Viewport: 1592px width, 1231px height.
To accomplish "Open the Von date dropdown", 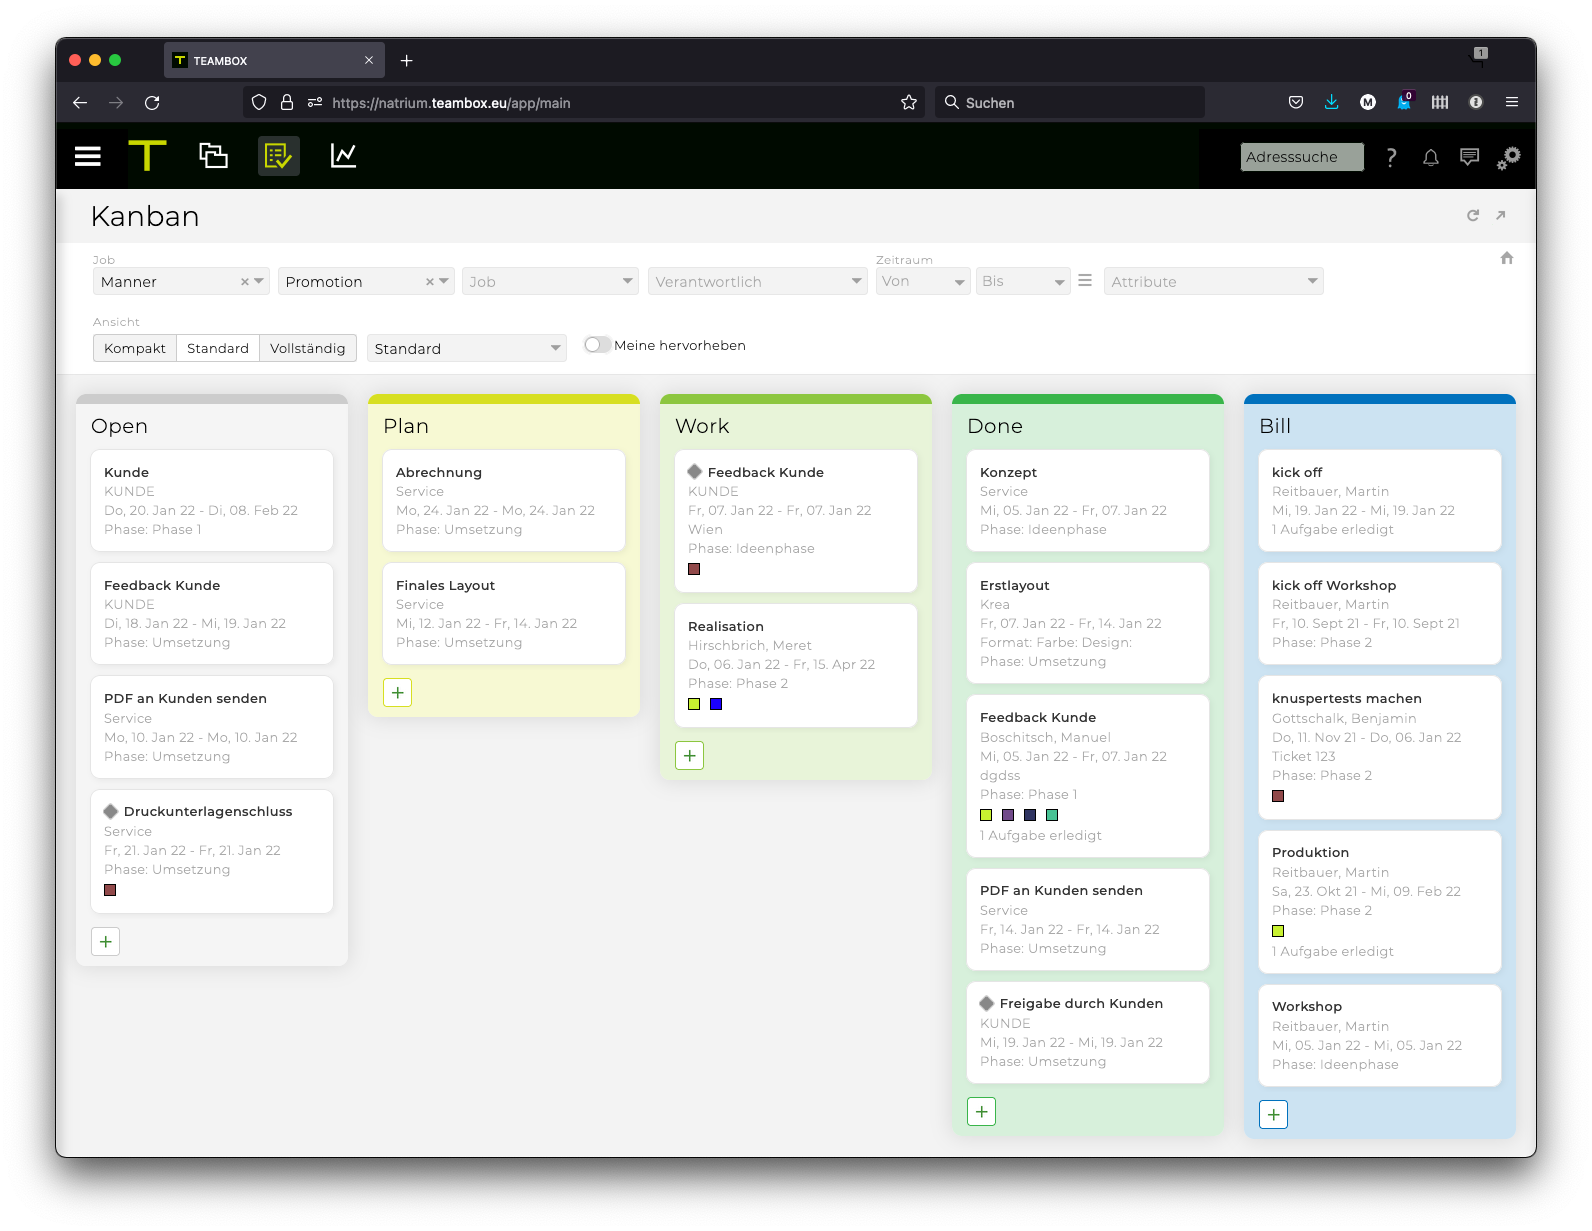I will (x=922, y=281).
